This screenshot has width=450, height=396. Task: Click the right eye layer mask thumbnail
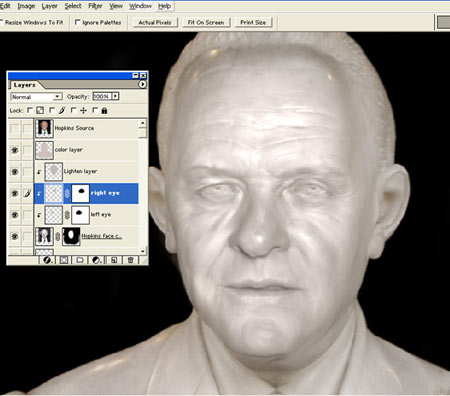coord(80,193)
